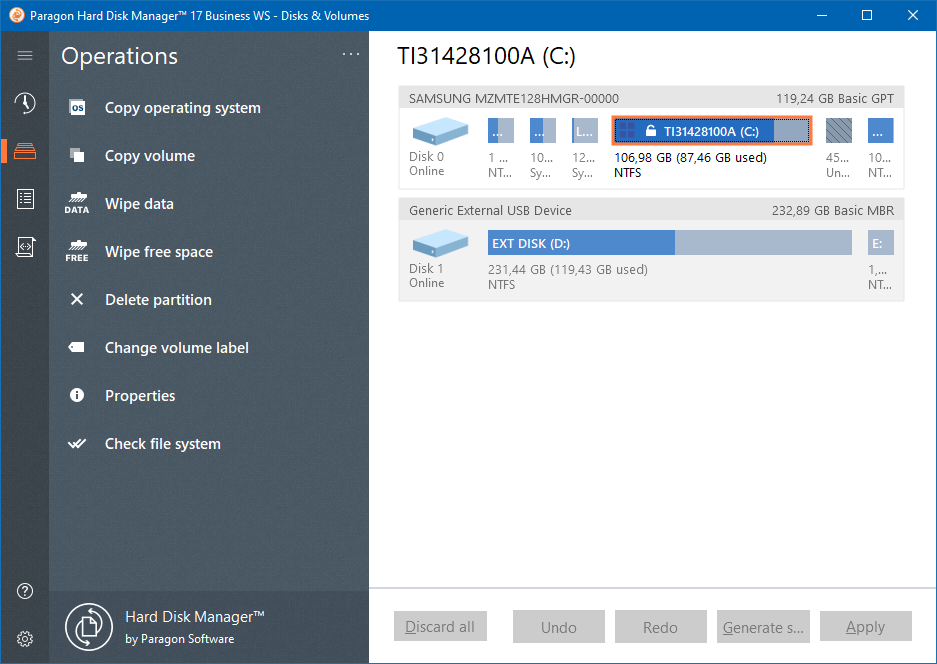Open Settings gear icon
Image resolution: width=937 pixels, height=664 pixels.
coord(25,639)
